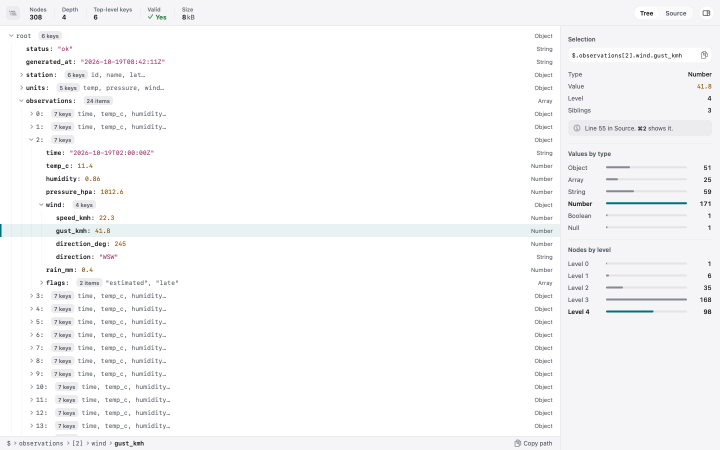The height and width of the screenshot is (450, 720).
Task: Click the Copy path button
Action: point(533,443)
